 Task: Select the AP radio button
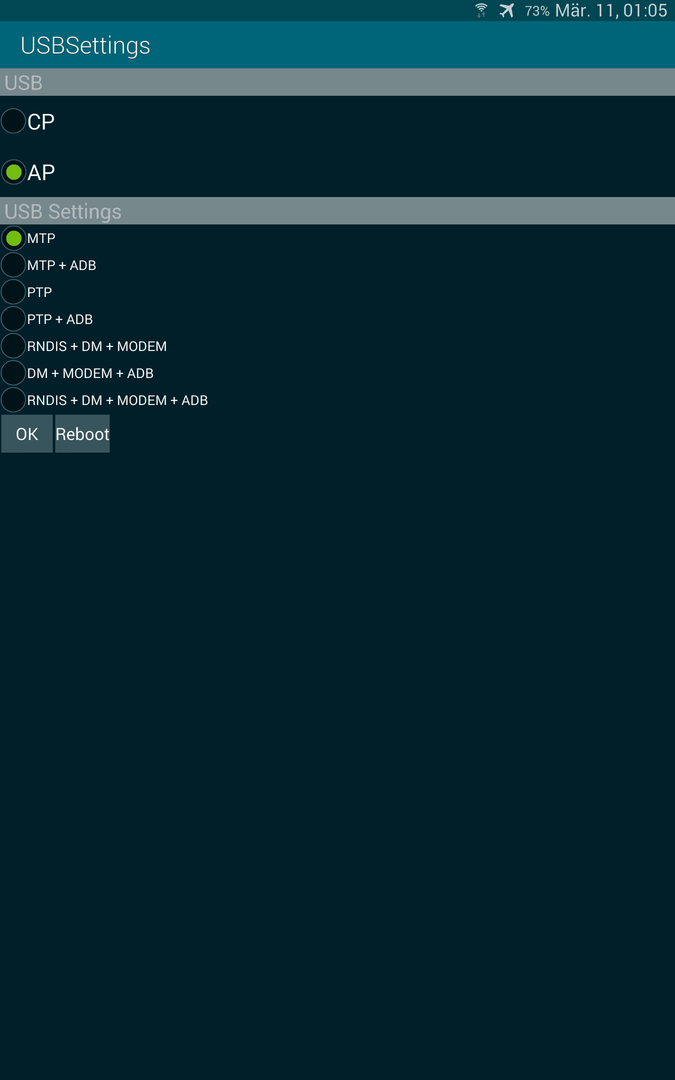click(x=14, y=172)
